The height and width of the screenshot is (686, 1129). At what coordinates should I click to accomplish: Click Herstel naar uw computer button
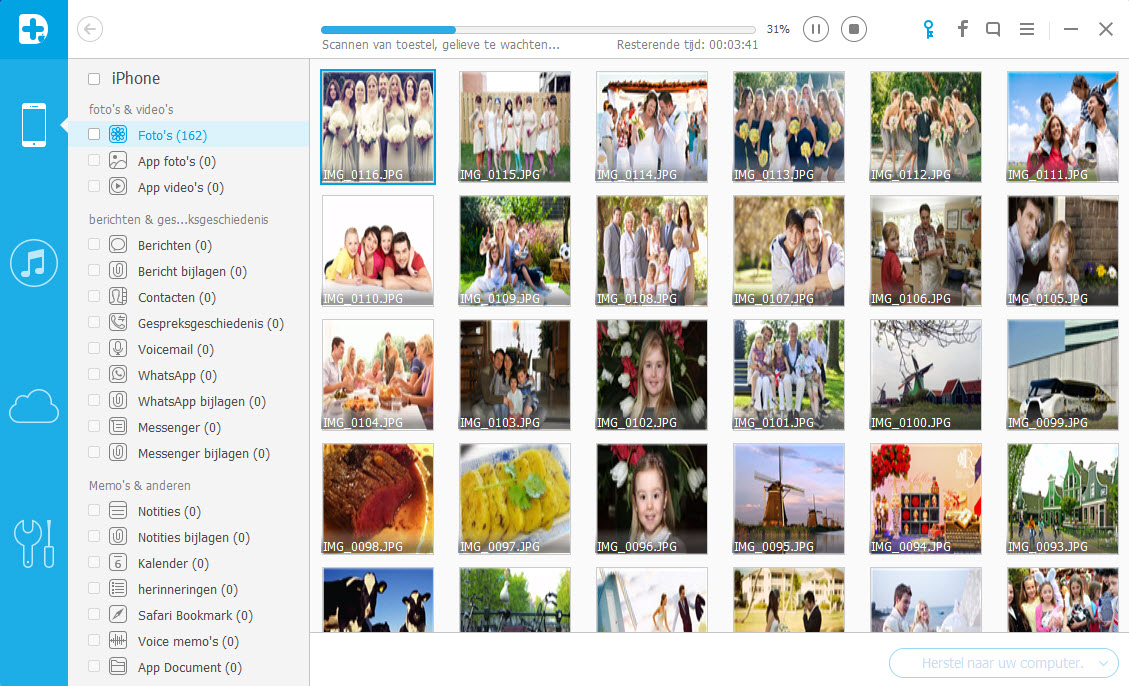pyautogui.click(x=1003, y=663)
